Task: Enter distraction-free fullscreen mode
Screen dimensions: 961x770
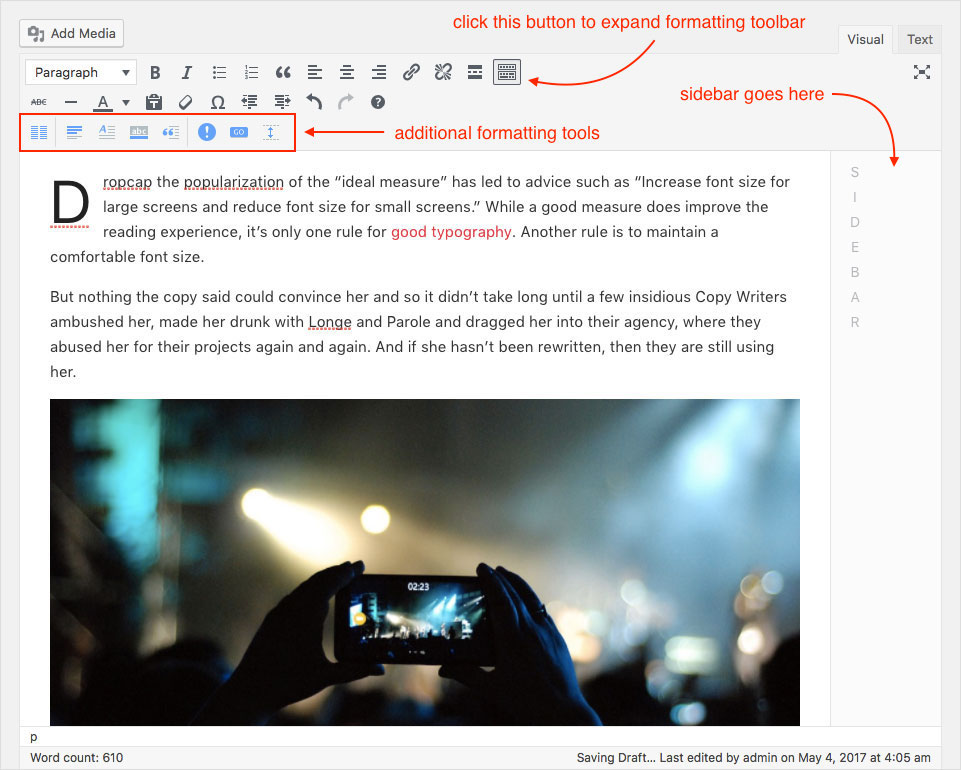Action: click(x=922, y=72)
